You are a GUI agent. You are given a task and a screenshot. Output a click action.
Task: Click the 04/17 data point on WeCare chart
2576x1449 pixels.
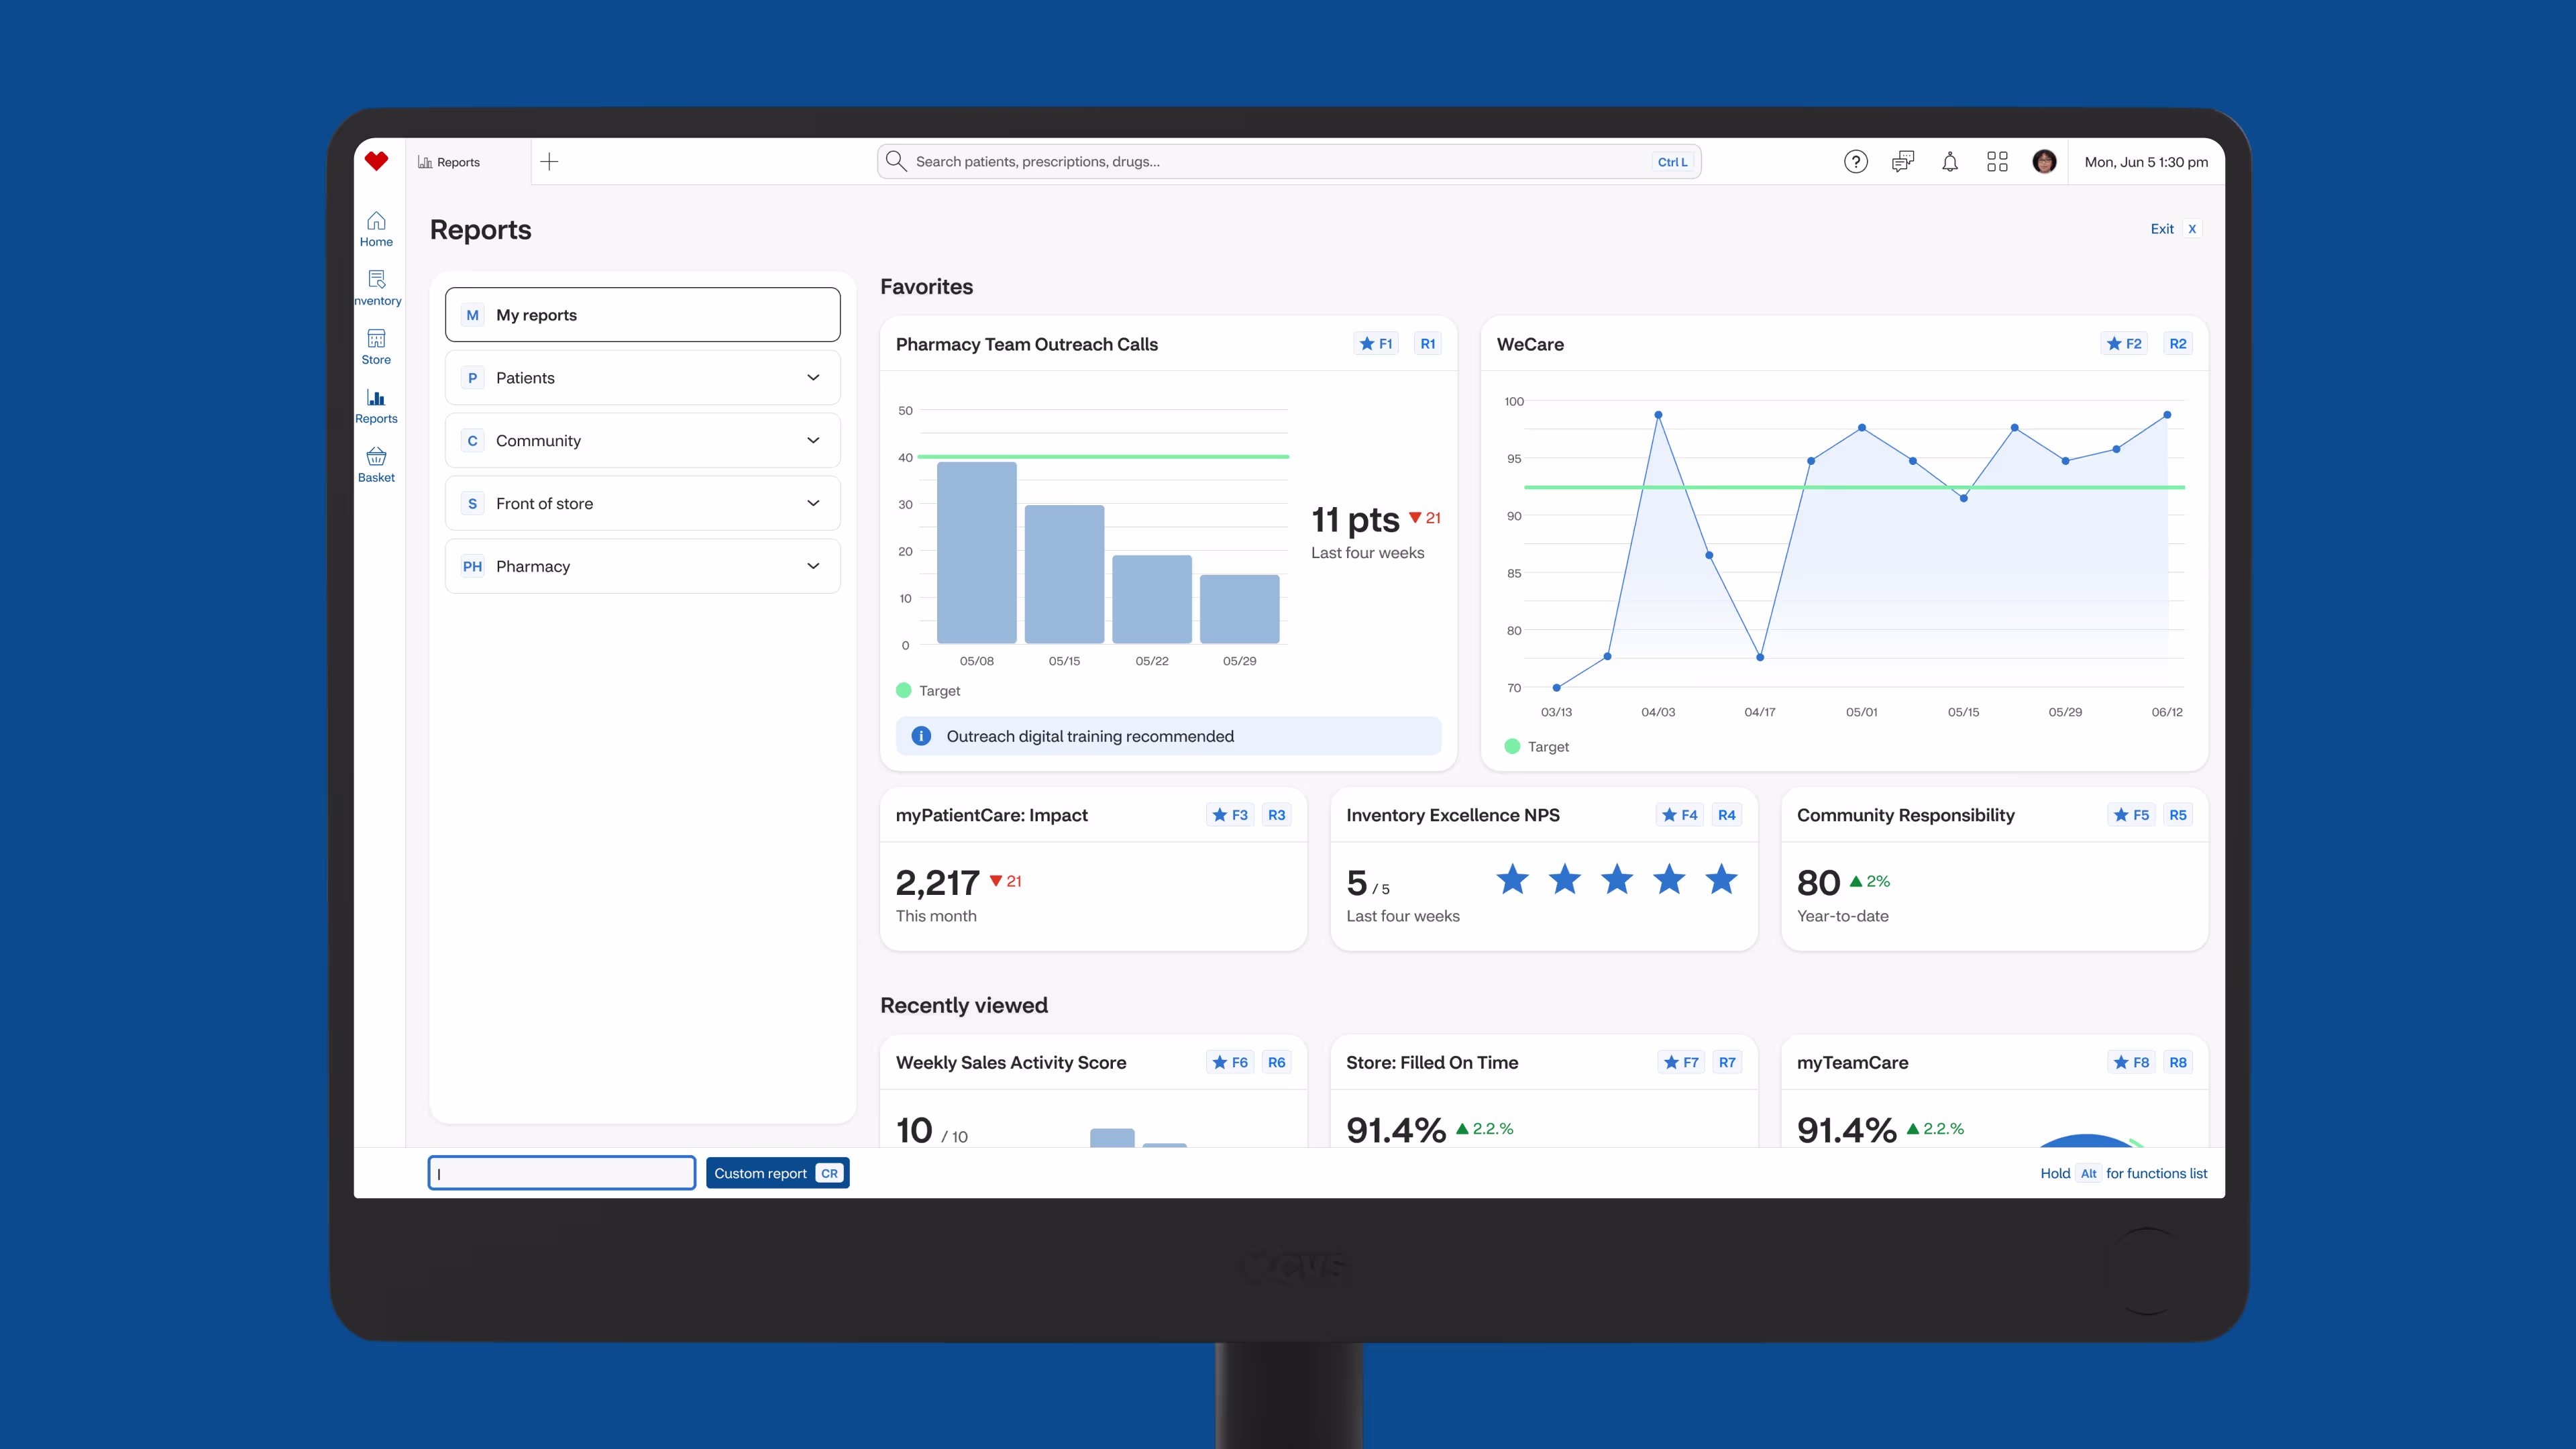[x=1760, y=657]
